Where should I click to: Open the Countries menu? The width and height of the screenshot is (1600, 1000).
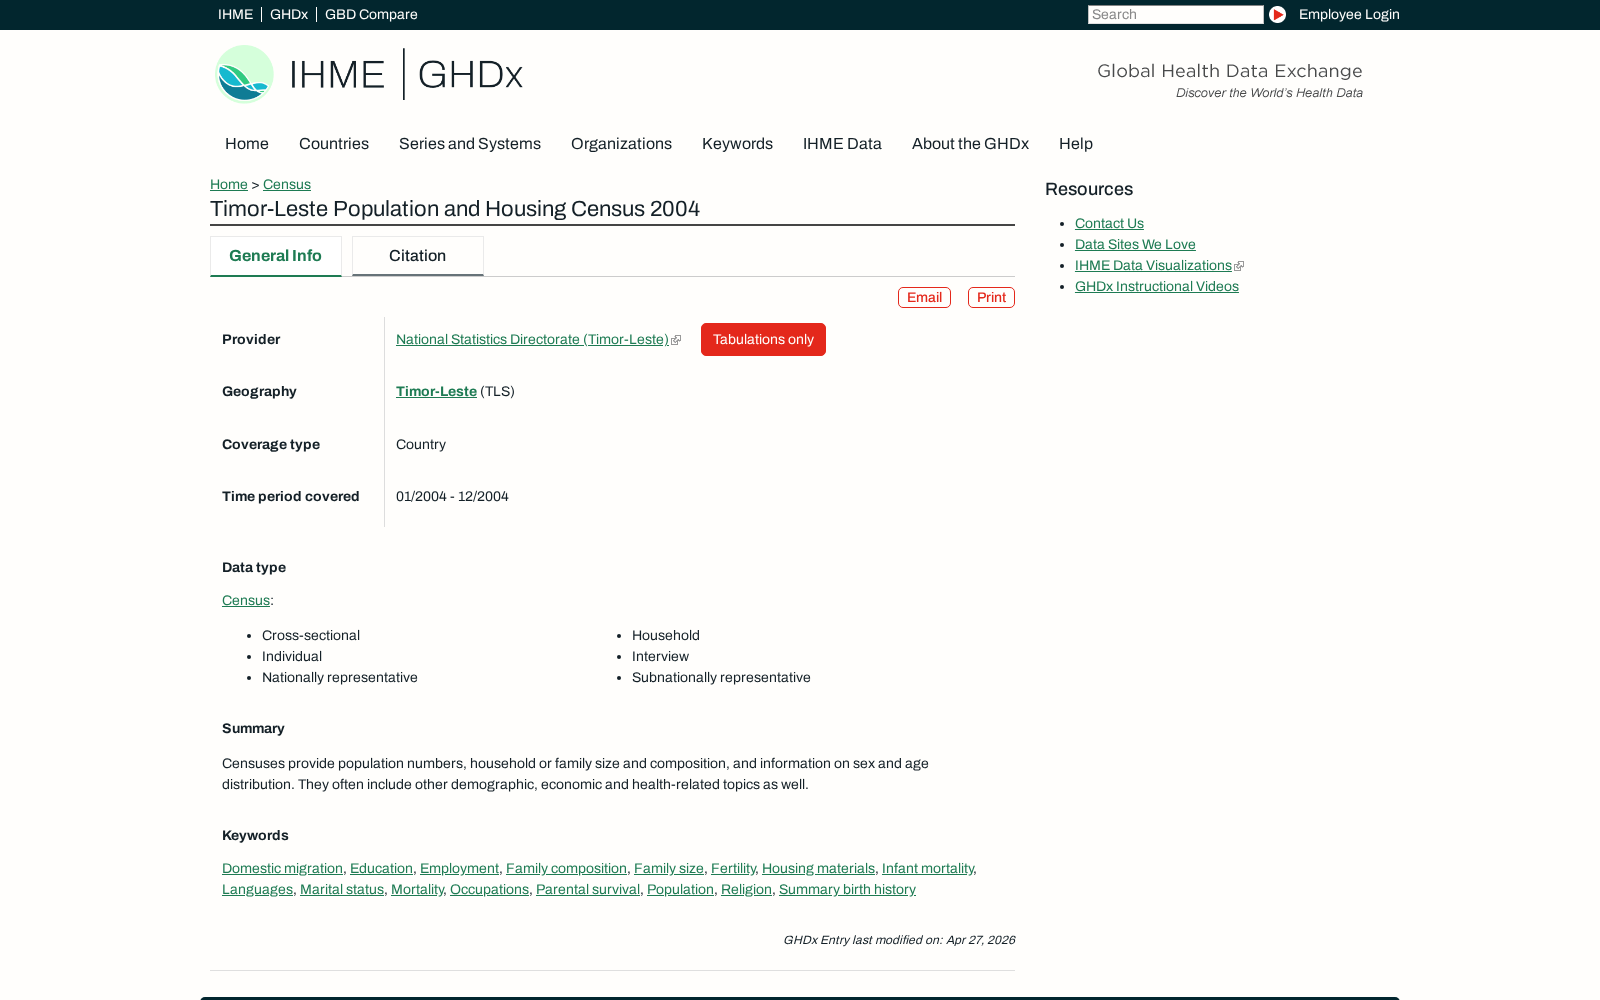click(x=334, y=144)
